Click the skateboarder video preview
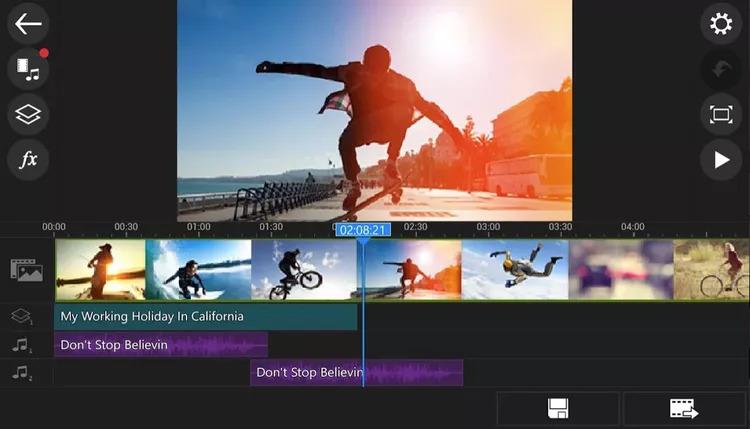750x429 pixels. 375,110
